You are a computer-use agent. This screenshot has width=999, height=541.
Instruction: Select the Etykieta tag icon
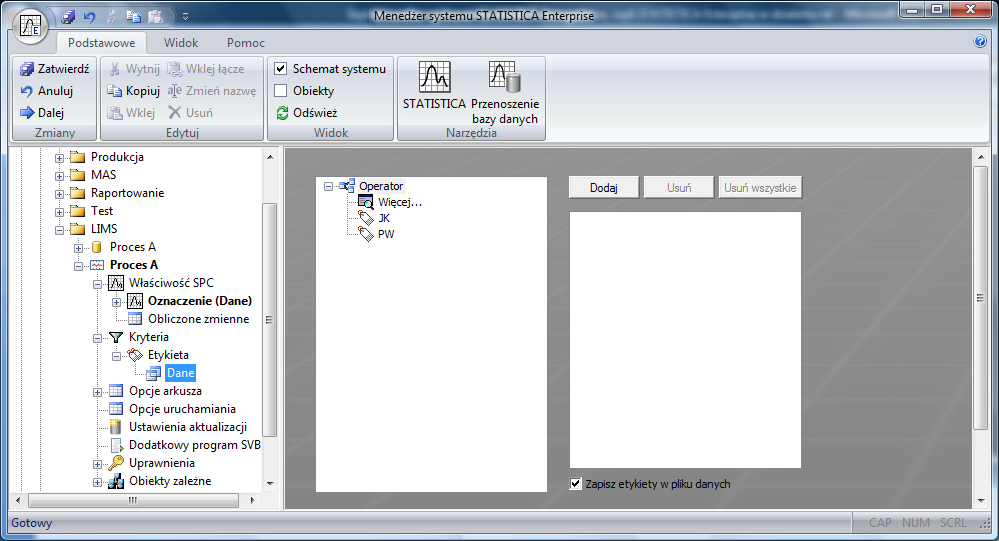[x=135, y=355]
